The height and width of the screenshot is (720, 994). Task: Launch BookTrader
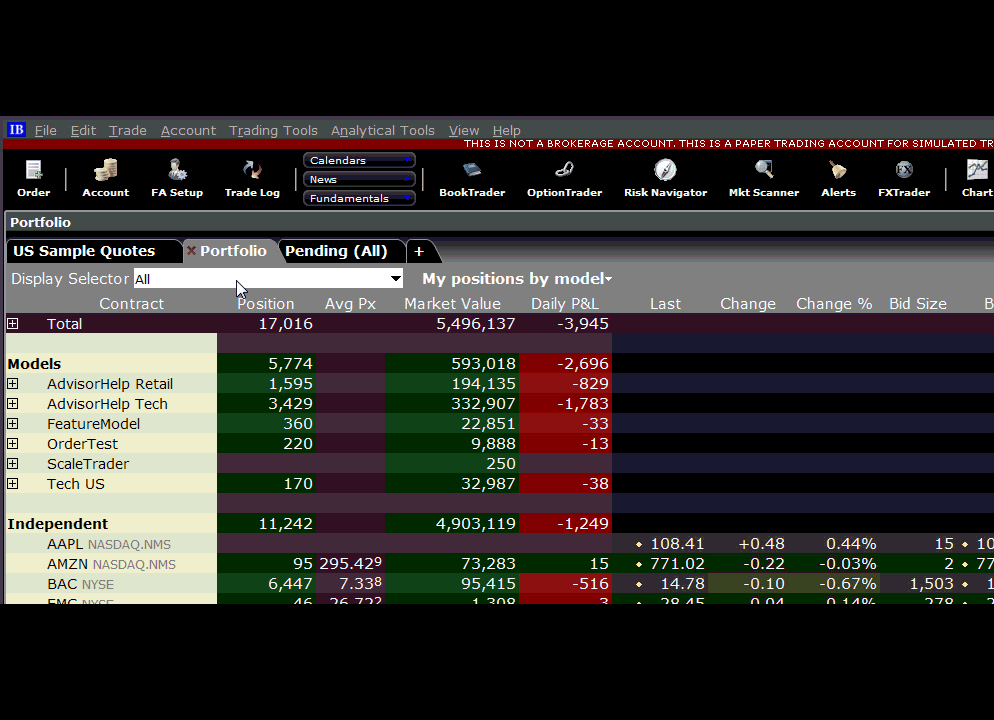[x=472, y=177]
